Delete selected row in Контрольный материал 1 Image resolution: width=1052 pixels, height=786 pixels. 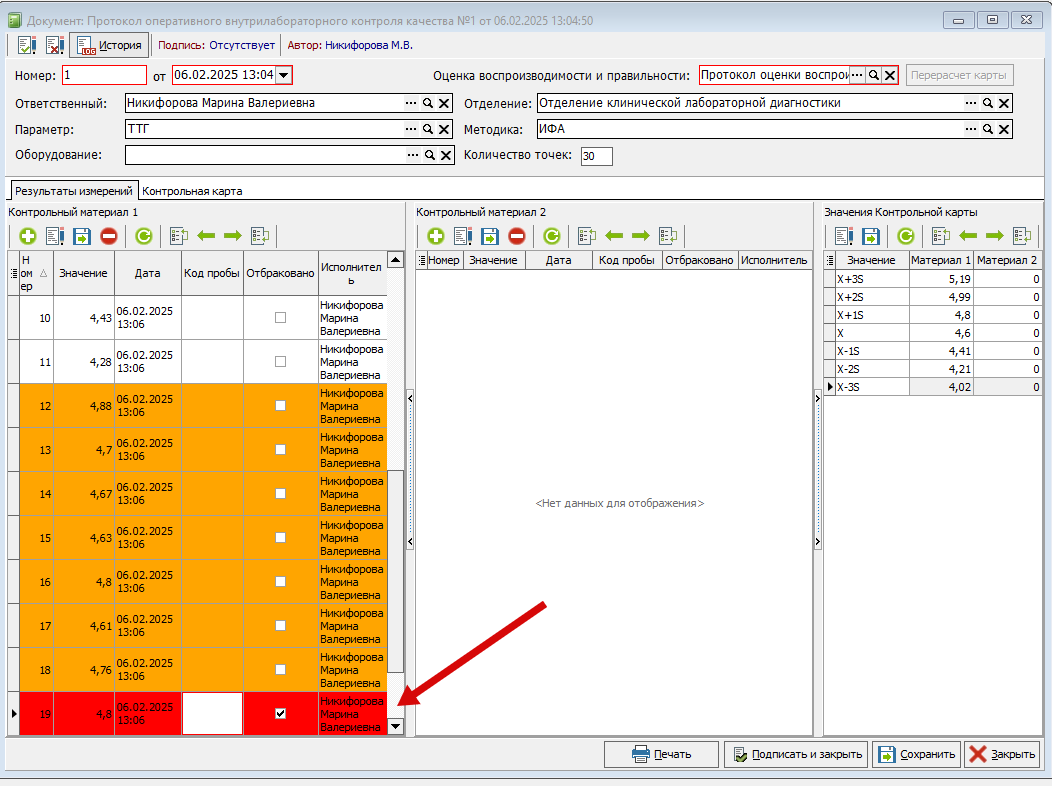coord(109,236)
